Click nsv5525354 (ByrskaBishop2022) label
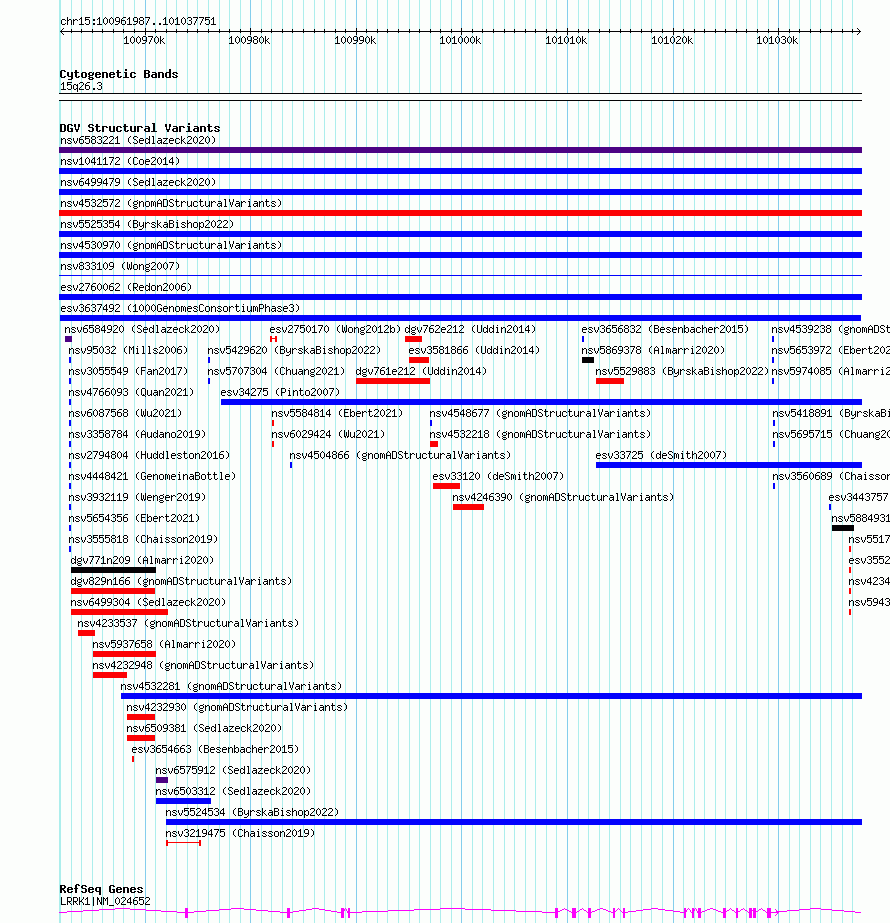 (x=147, y=224)
